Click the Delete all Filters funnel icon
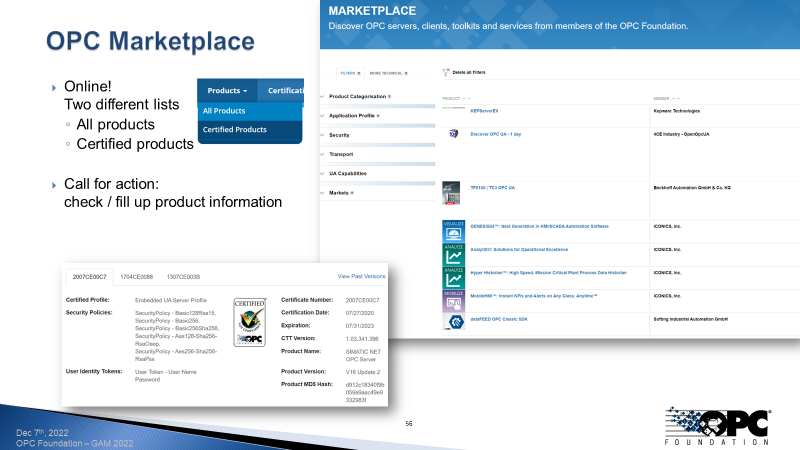This screenshot has height=450, width=800. click(x=446, y=72)
